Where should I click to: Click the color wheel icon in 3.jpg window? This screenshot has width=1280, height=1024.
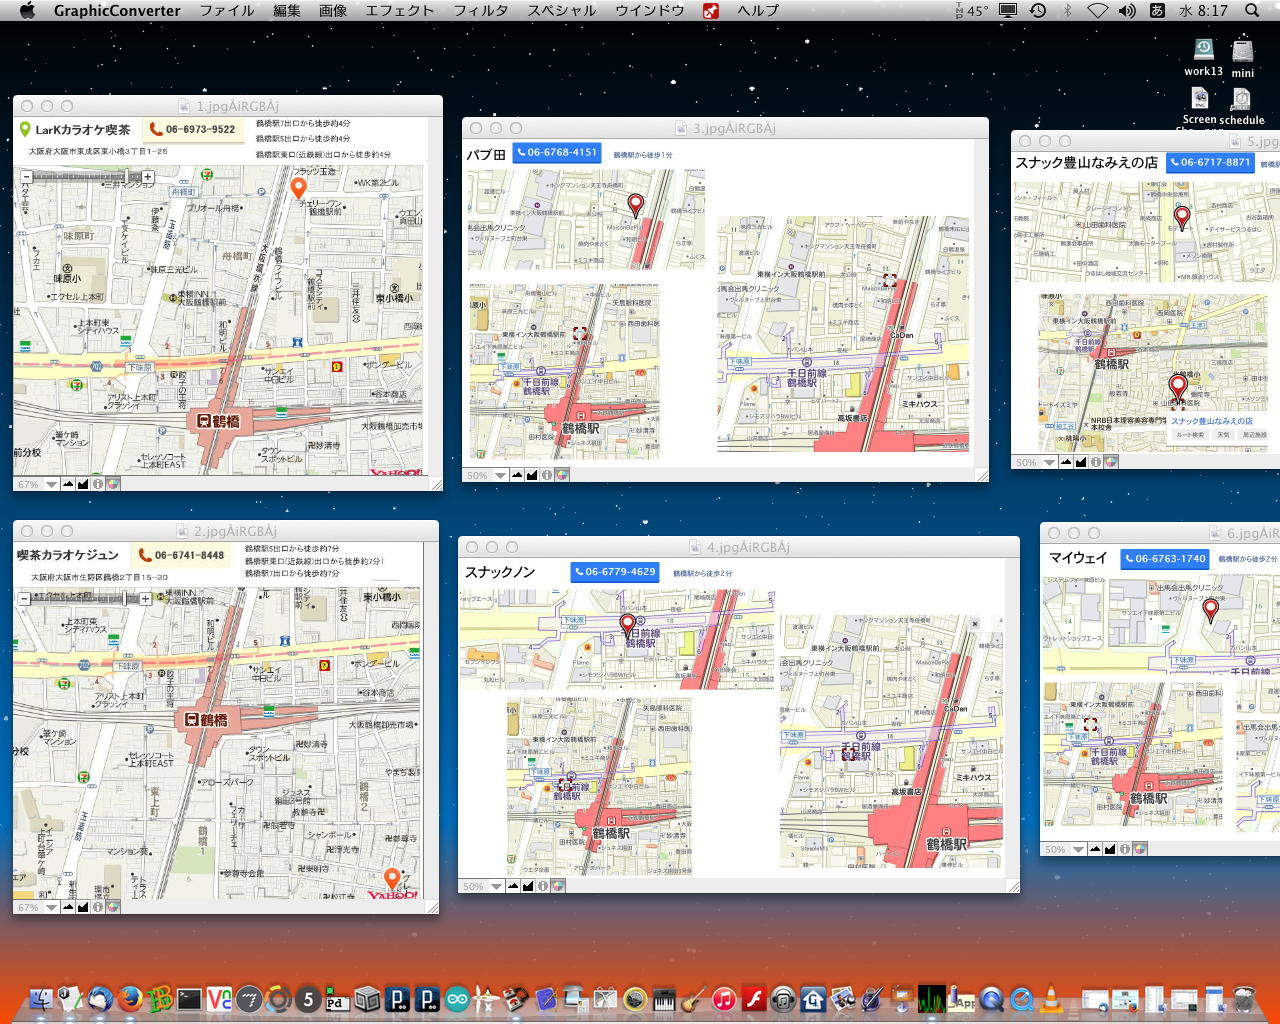coord(562,475)
